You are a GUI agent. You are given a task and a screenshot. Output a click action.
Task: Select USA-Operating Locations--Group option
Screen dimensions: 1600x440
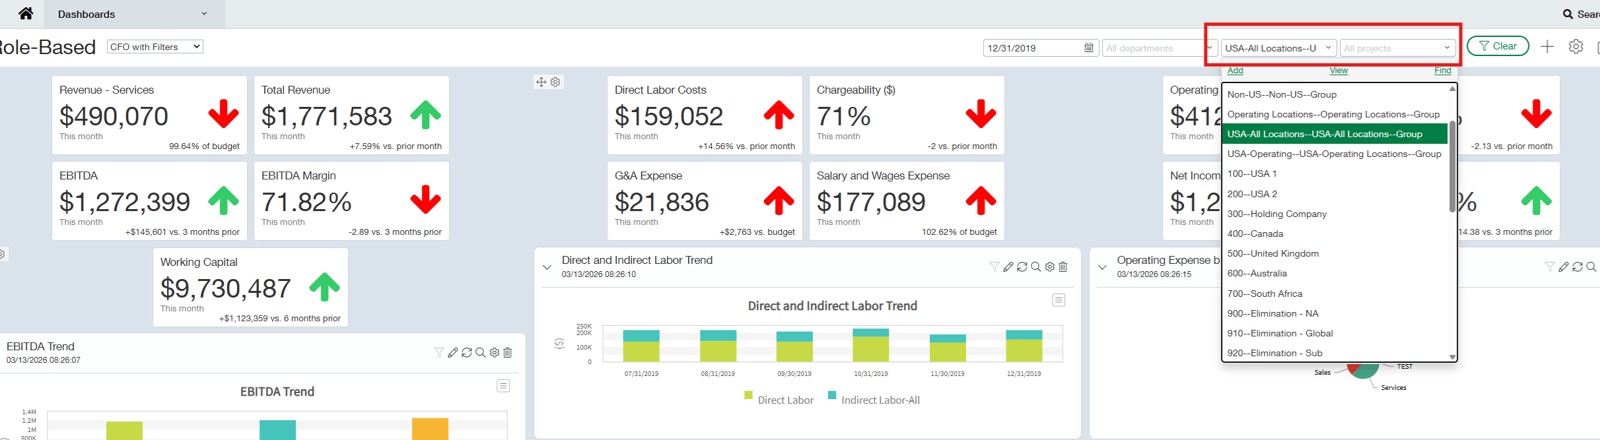coord(1335,154)
